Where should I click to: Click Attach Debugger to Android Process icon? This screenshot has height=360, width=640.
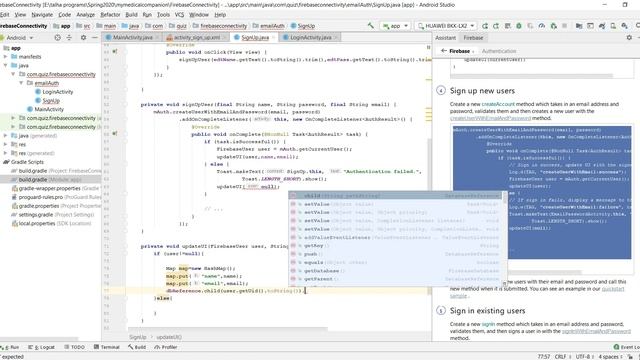coord(553,26)
